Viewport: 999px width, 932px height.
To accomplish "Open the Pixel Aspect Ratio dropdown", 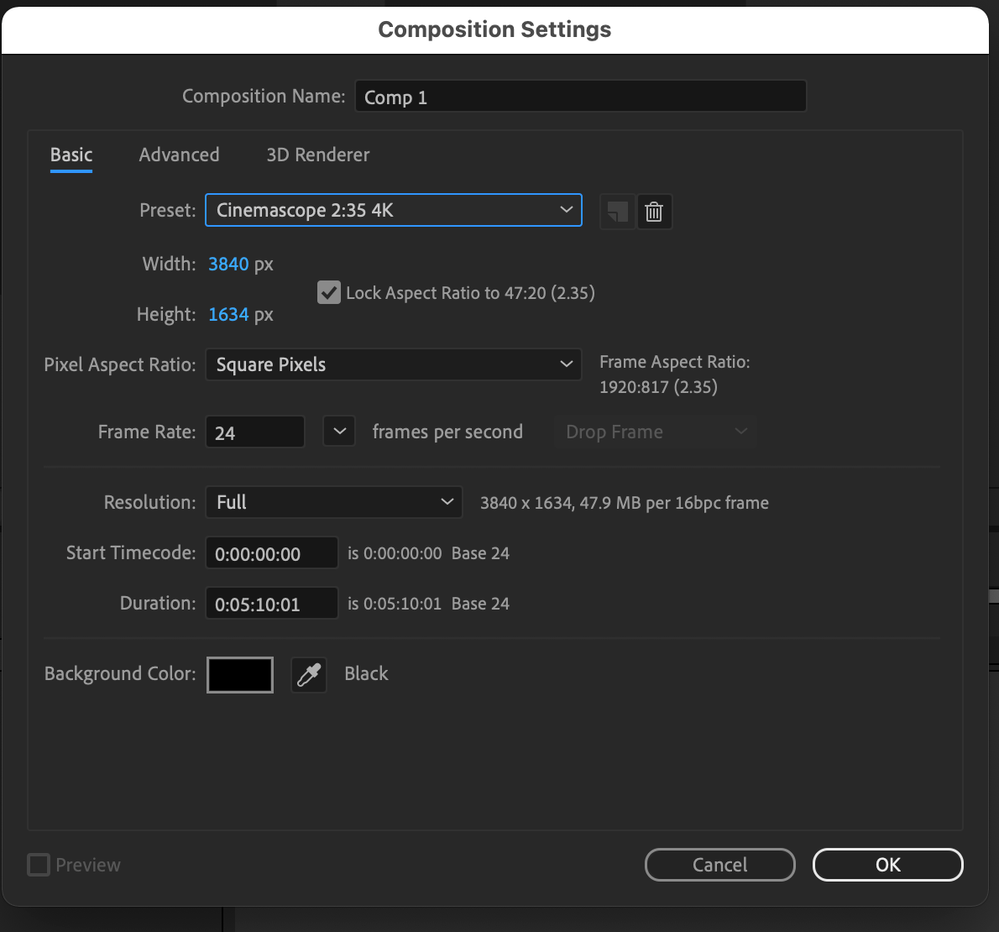I will pos(393,364).
